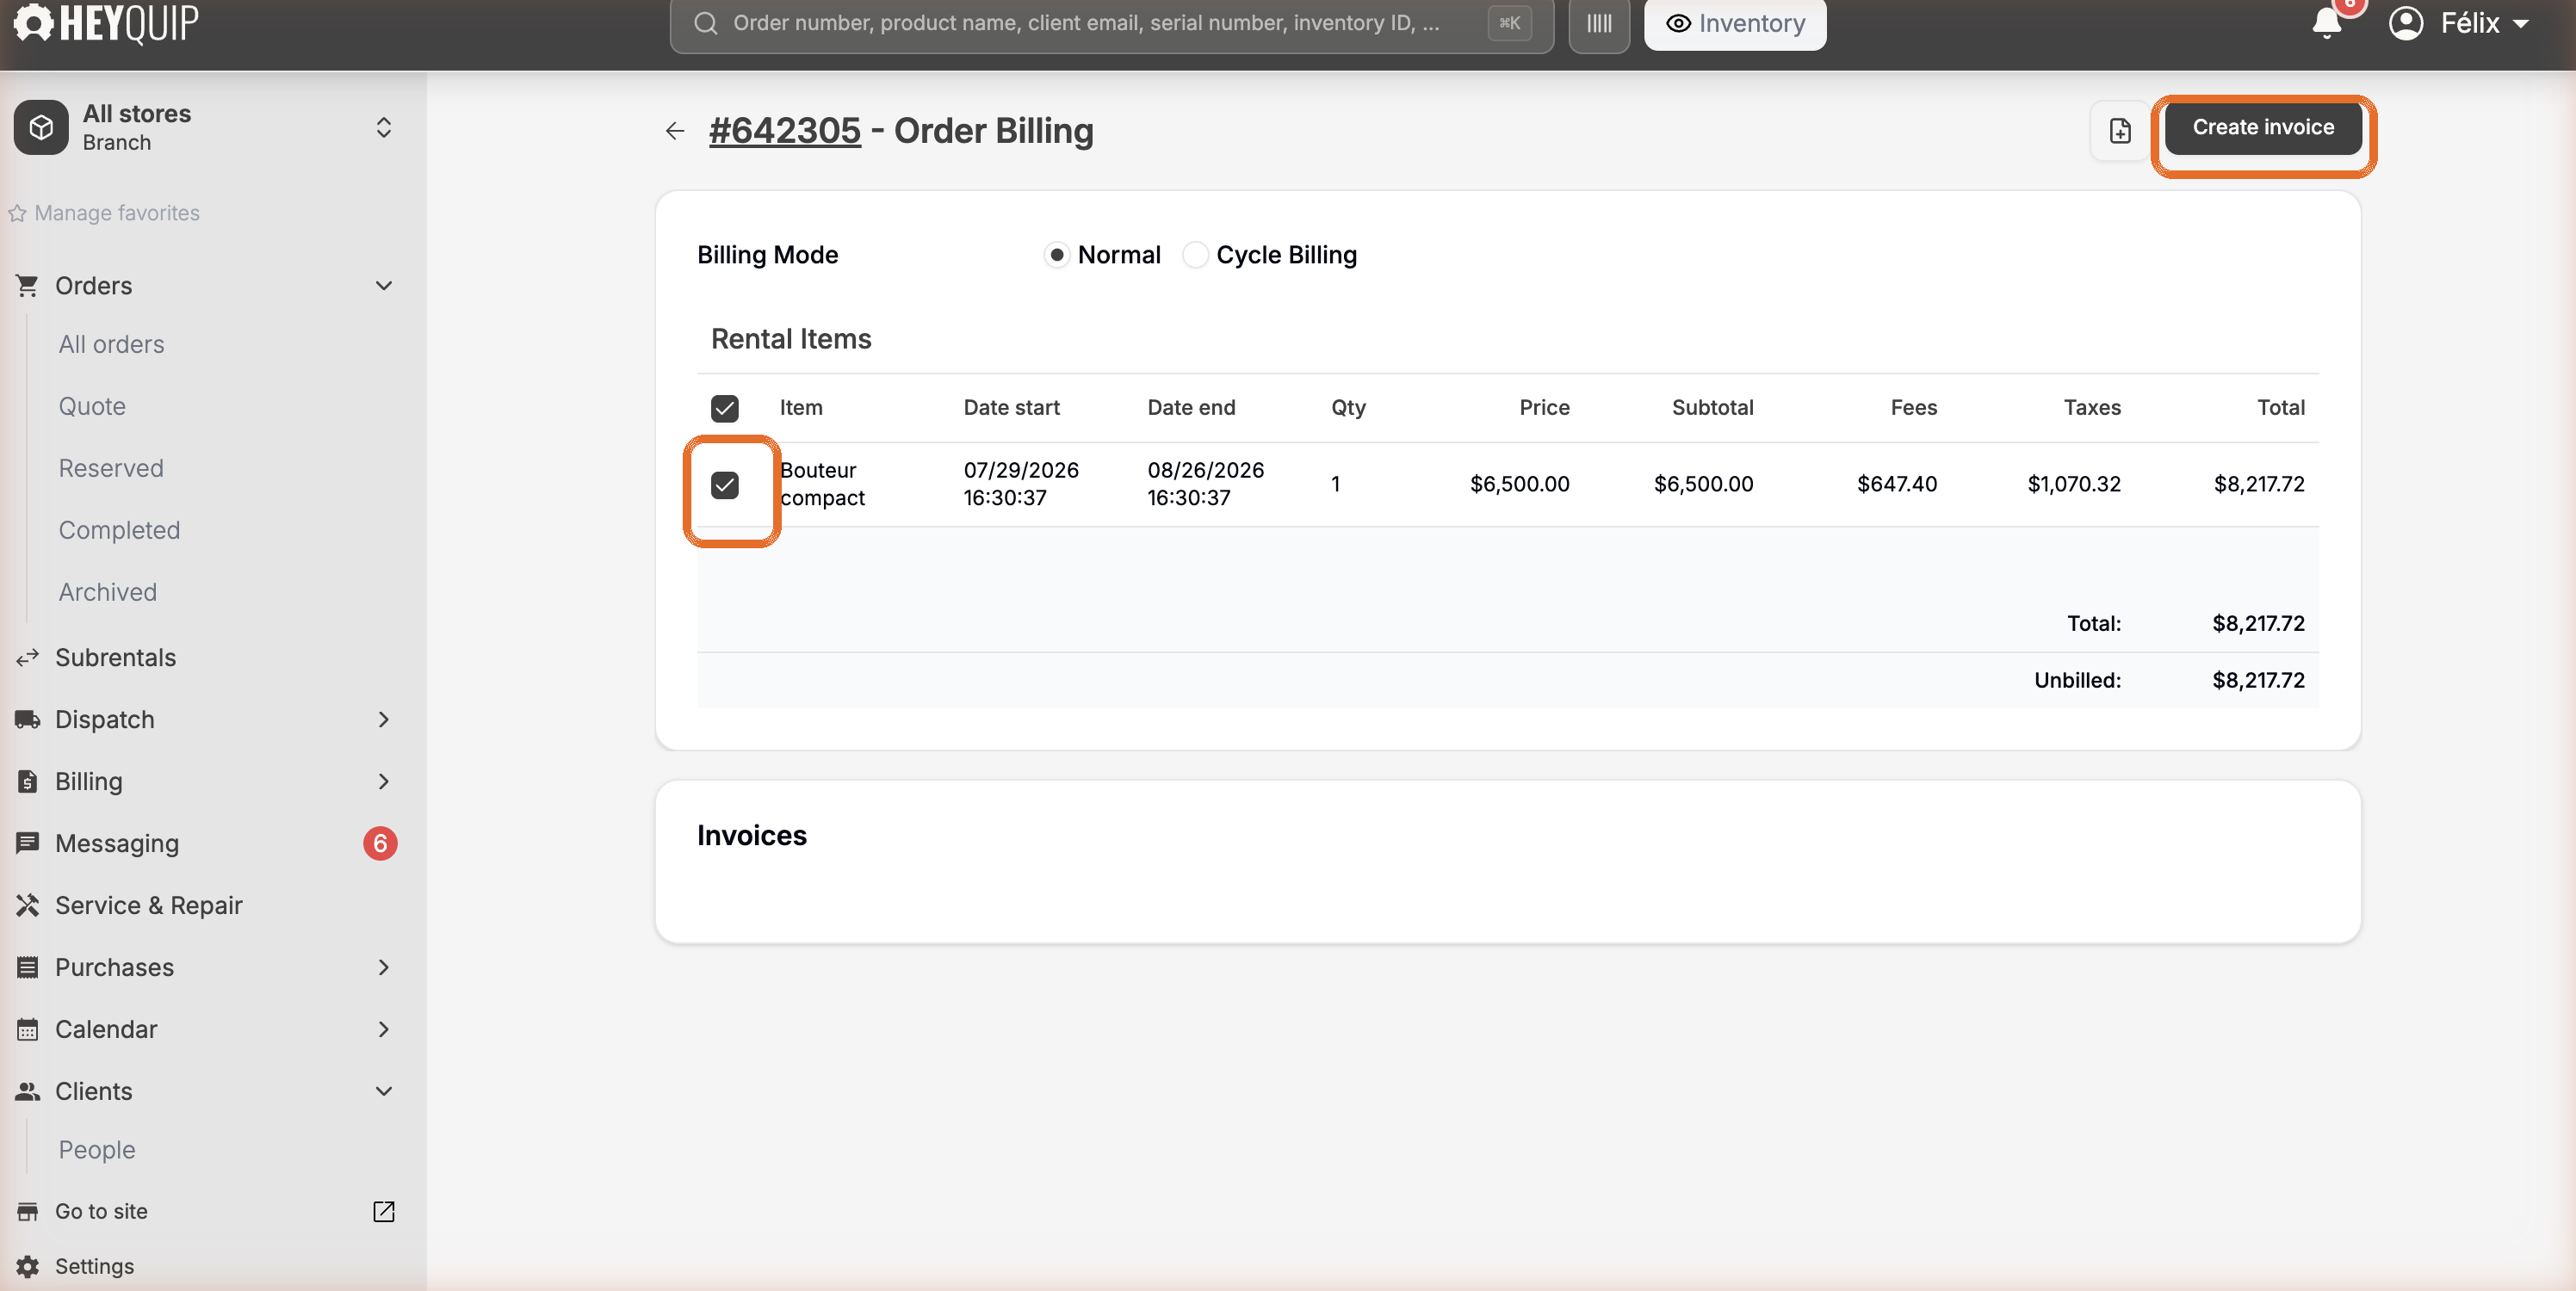
Task: Uncheck the Bouteur compact row checkbox
Action: click(725, 485)
